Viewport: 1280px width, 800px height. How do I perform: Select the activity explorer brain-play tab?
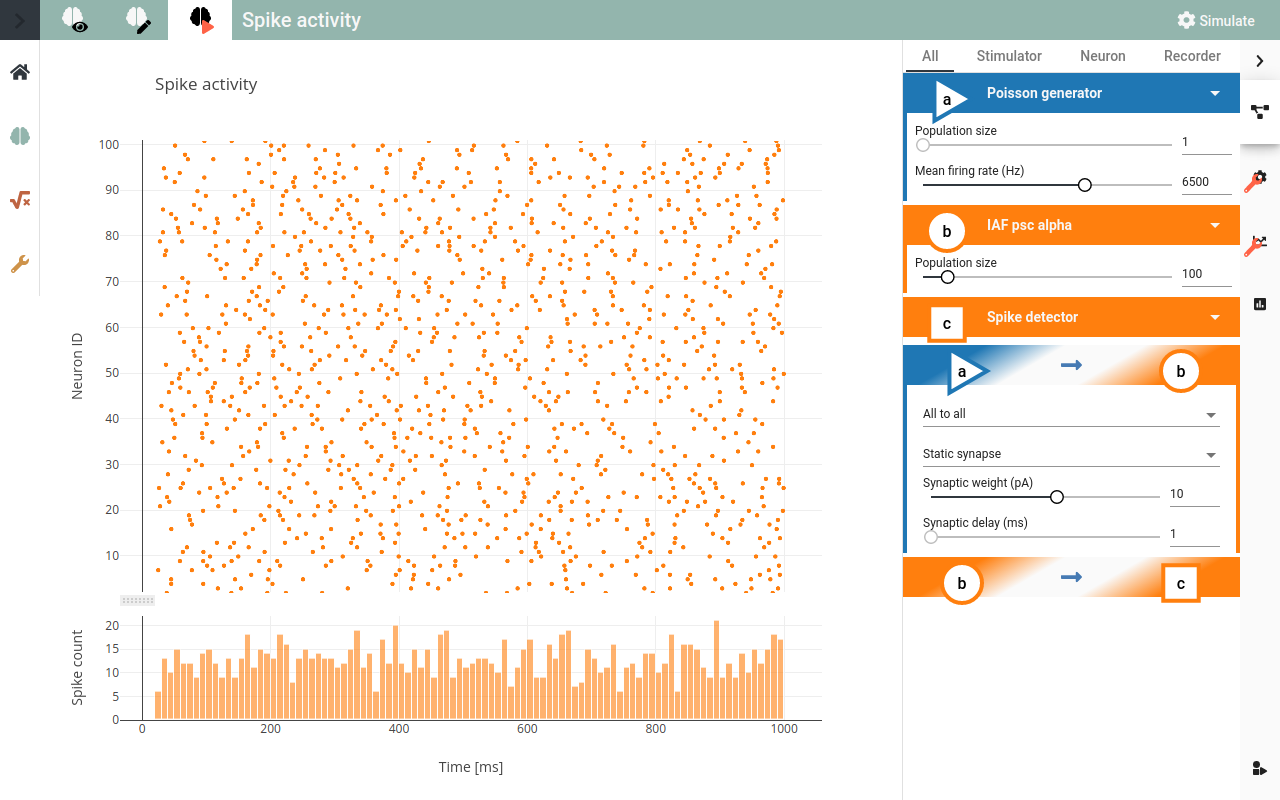coord(200,20)
